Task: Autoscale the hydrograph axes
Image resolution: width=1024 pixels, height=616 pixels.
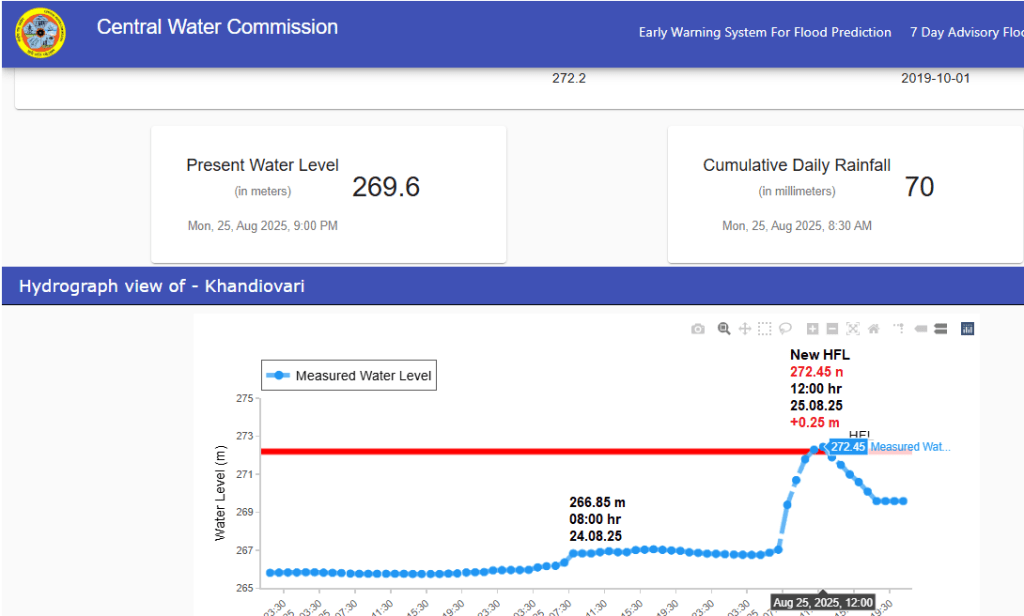Action: click(x=853, y=329)
